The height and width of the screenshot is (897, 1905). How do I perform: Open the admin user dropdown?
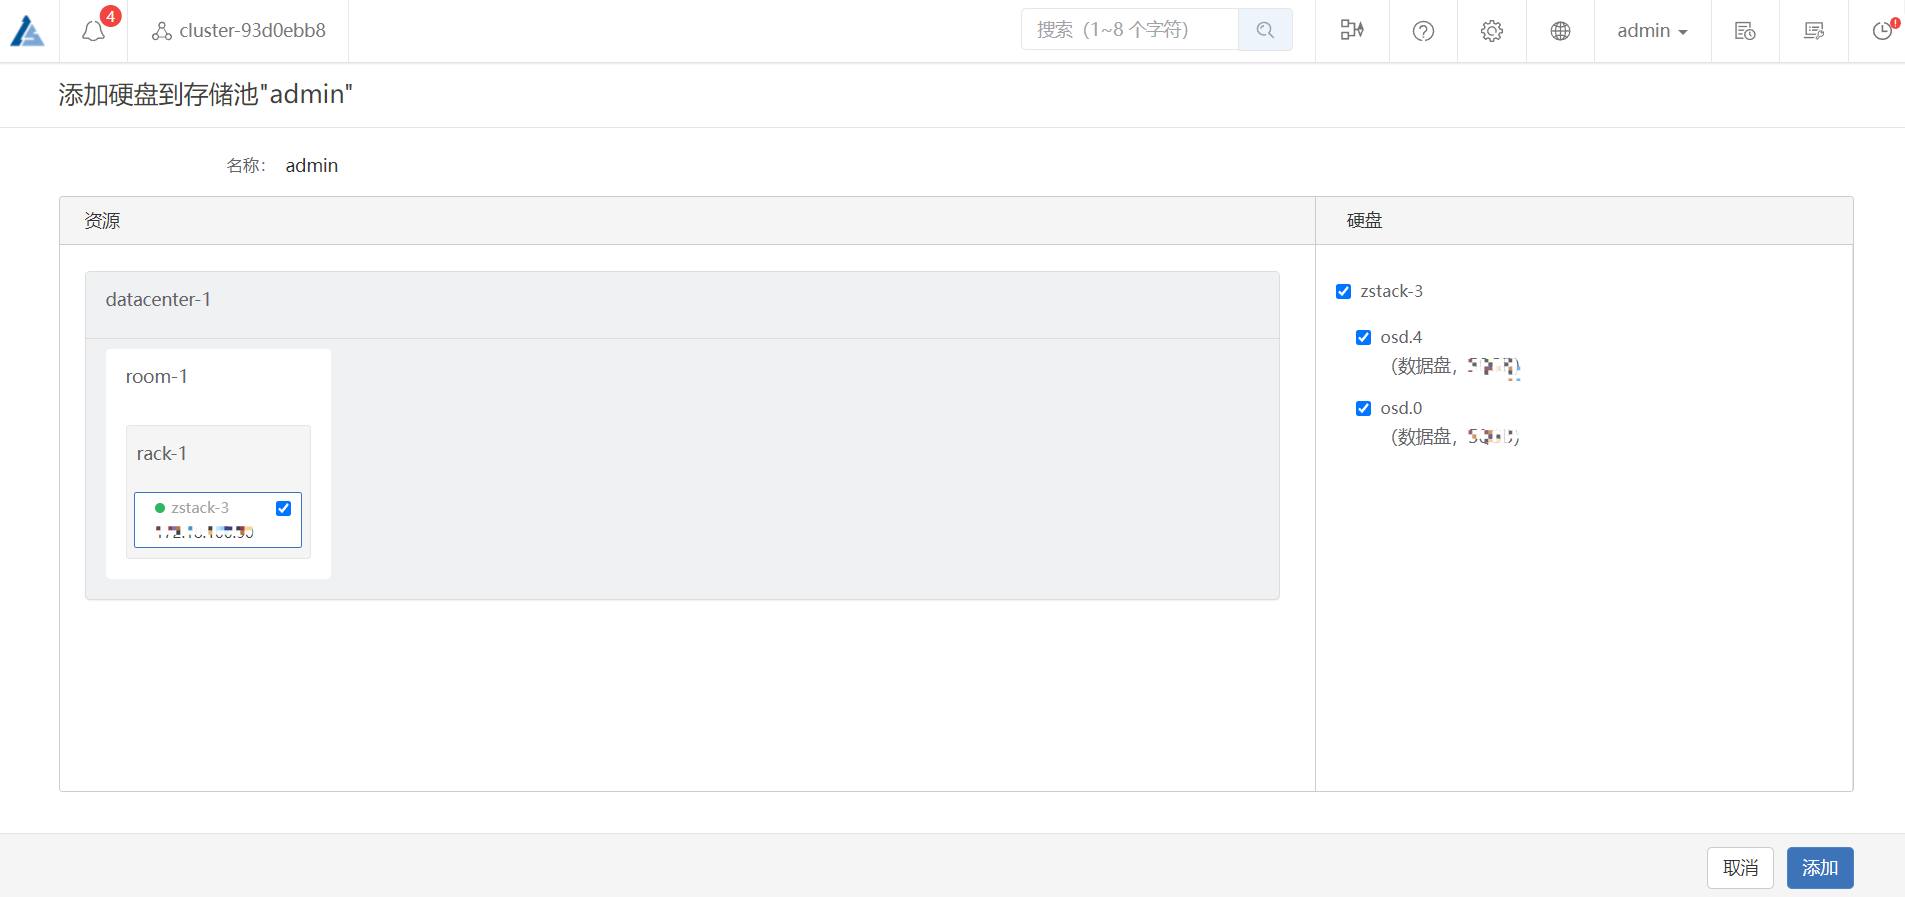click(x=1652, y=31)
